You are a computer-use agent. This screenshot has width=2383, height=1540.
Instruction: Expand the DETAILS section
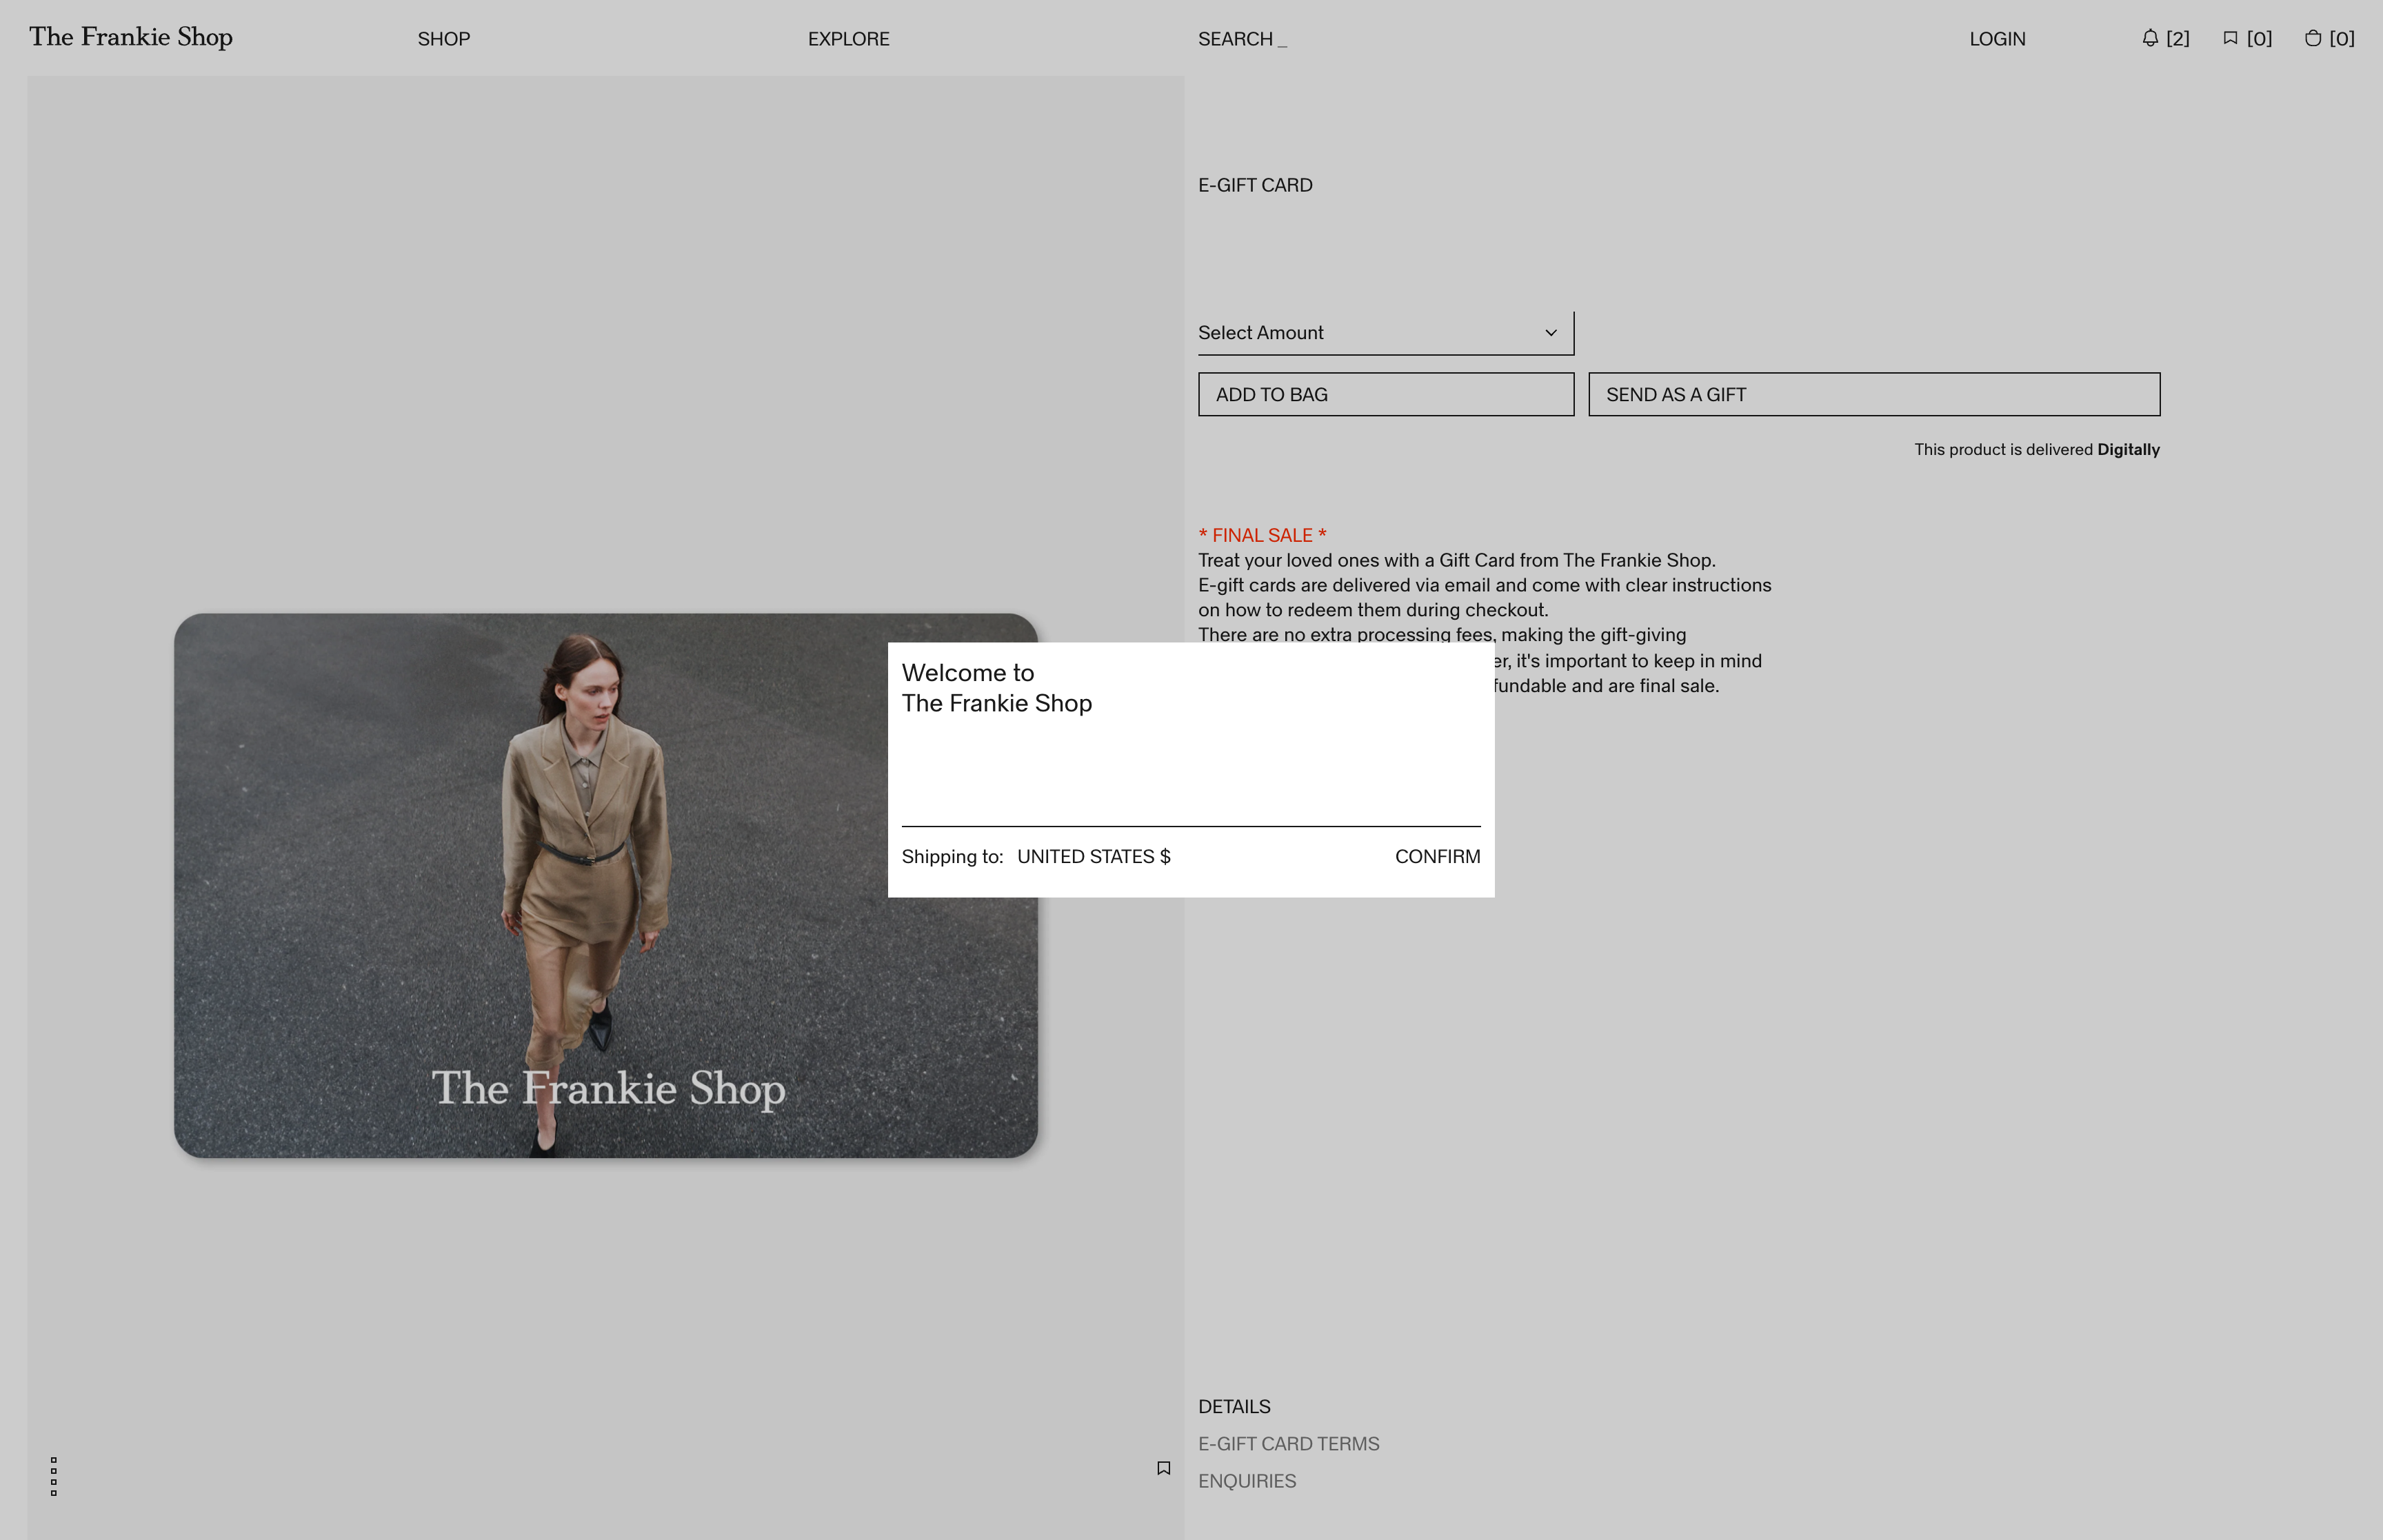pos(1234,1406)
